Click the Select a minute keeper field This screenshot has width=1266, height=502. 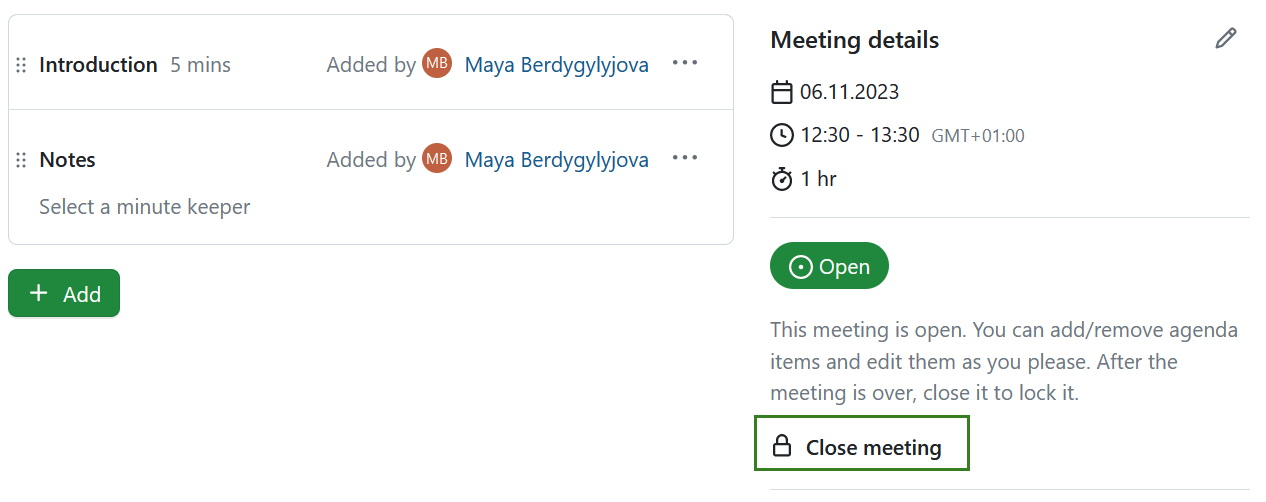pyautogui.click(x=144, y=207)
